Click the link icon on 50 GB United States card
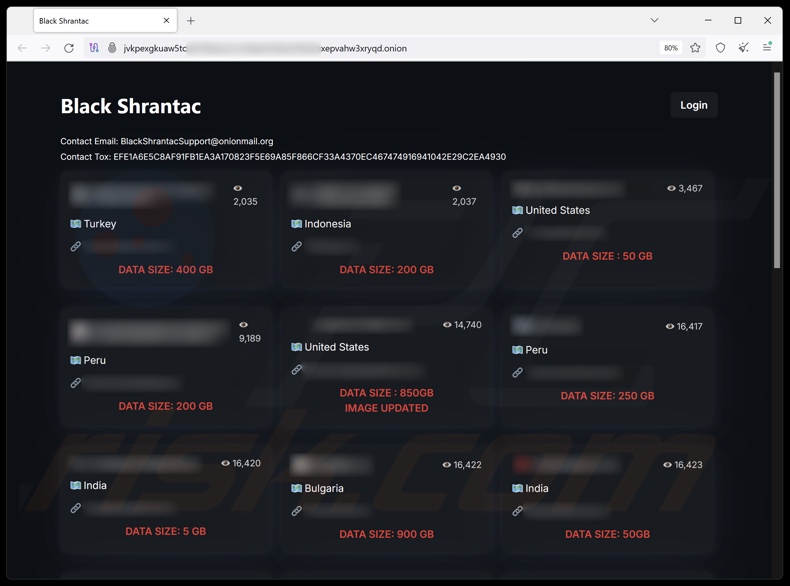This screenshot has width=790, height=586. 517,233
